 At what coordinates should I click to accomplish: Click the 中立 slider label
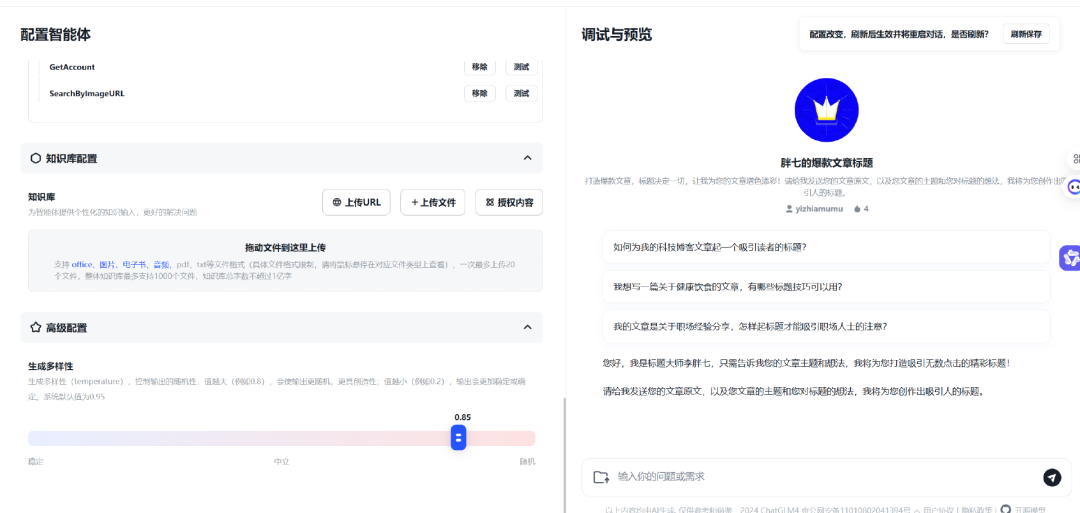(282, 461)
